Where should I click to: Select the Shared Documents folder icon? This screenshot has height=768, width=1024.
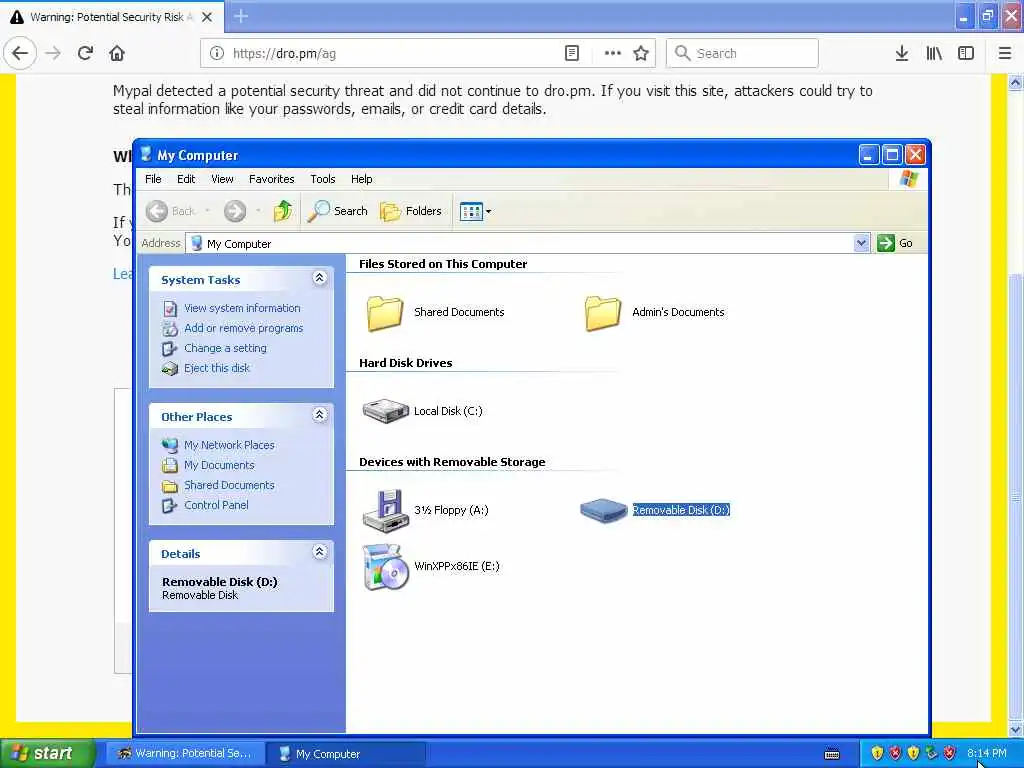pyautogui.click(x=385, y=313)
